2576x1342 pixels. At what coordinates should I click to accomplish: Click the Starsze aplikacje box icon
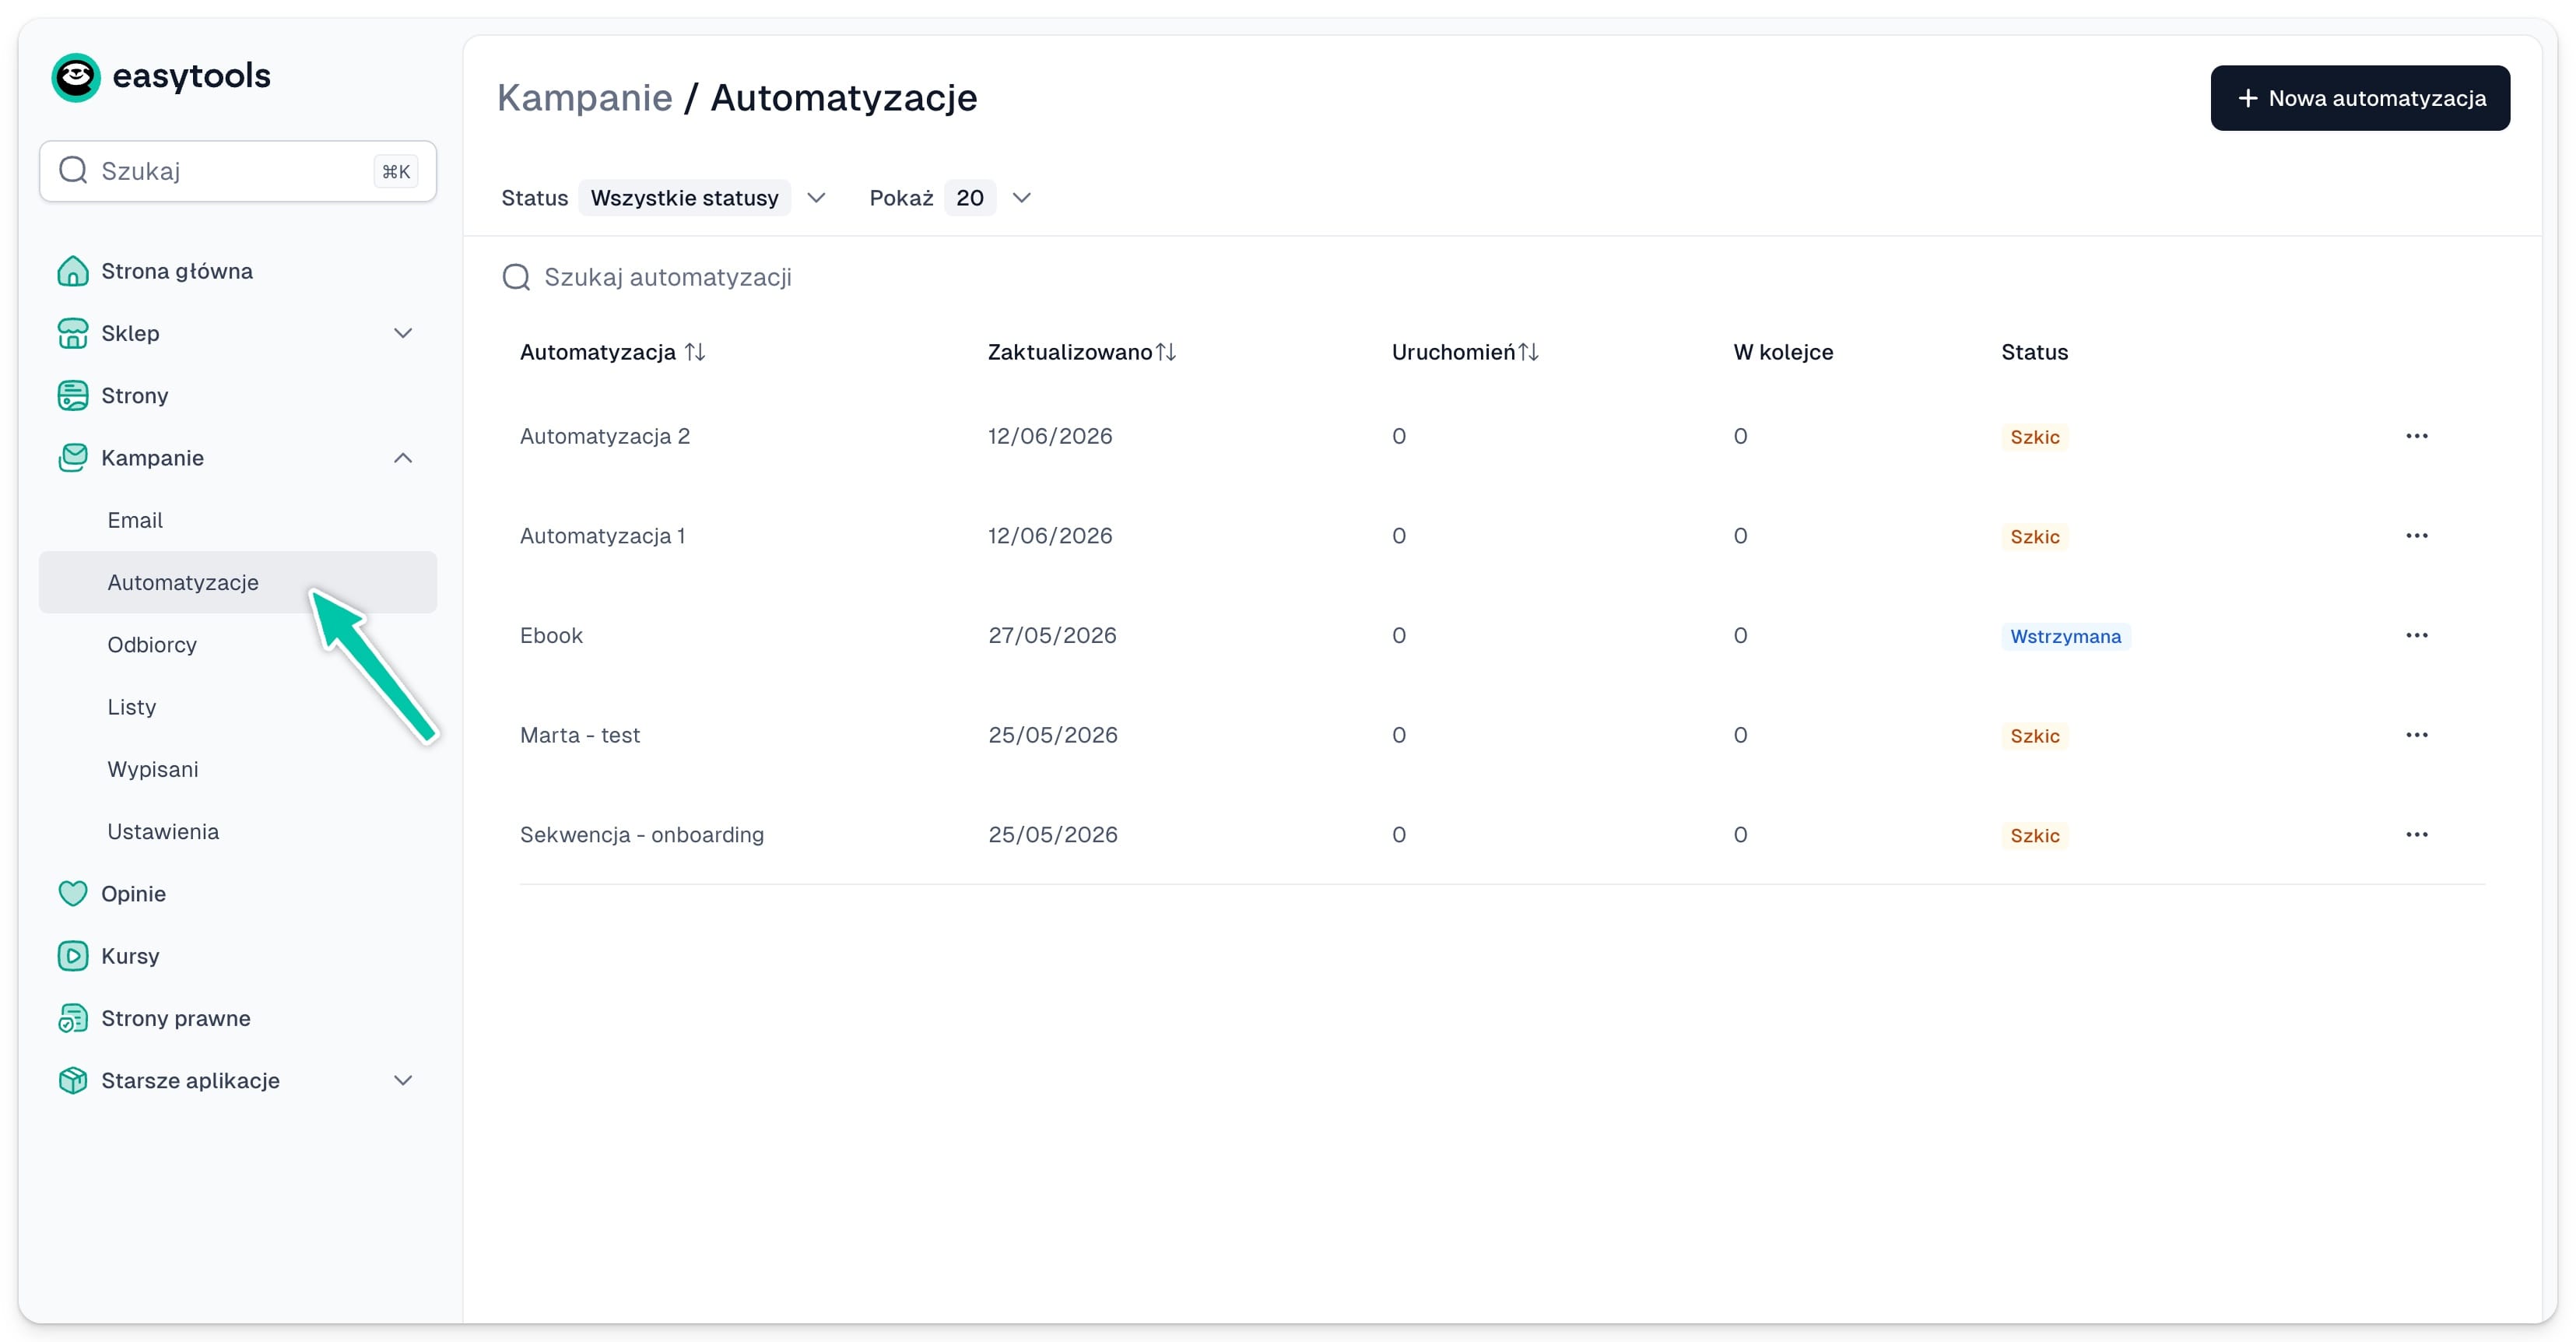coord(73,1080)
